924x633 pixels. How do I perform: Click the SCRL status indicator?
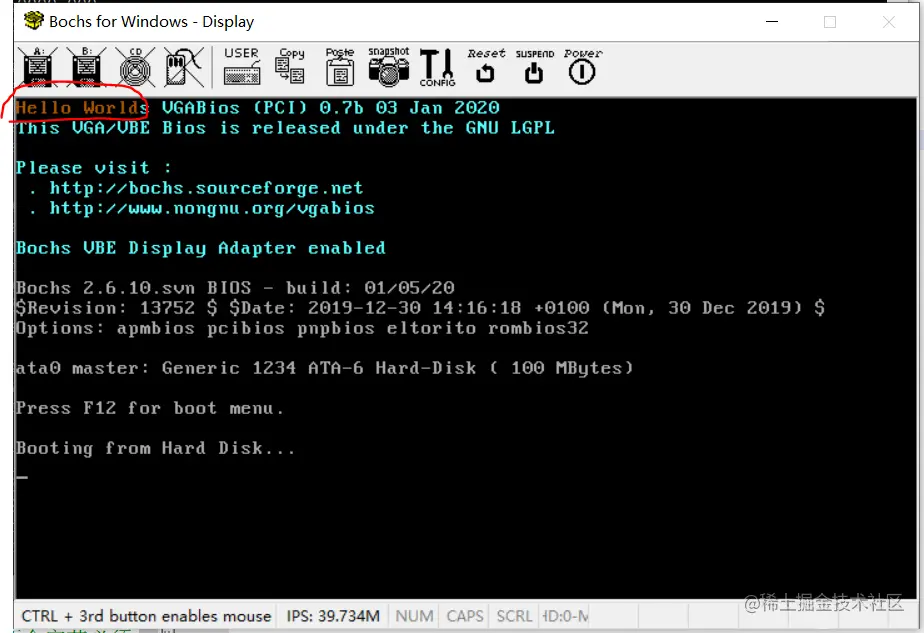[x=514, y=616]
